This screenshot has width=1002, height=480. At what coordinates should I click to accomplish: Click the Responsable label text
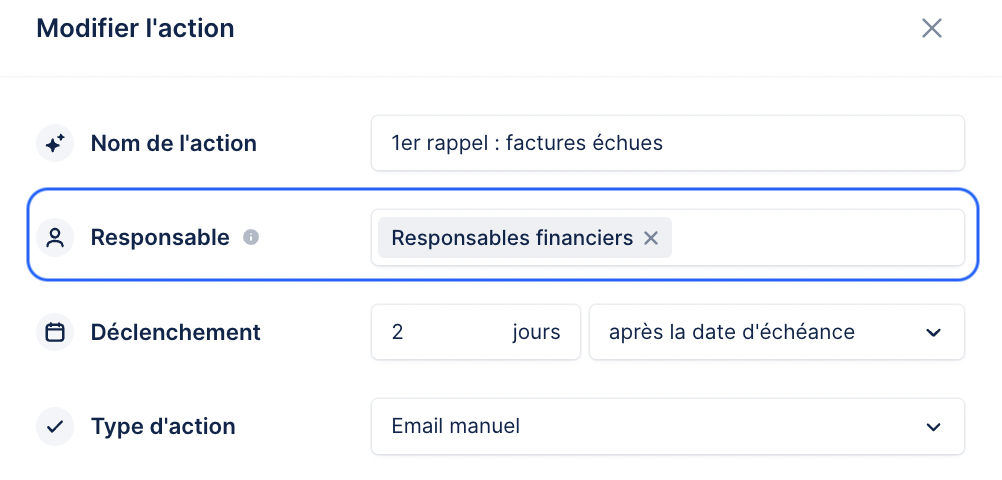[x=160, y=238]
